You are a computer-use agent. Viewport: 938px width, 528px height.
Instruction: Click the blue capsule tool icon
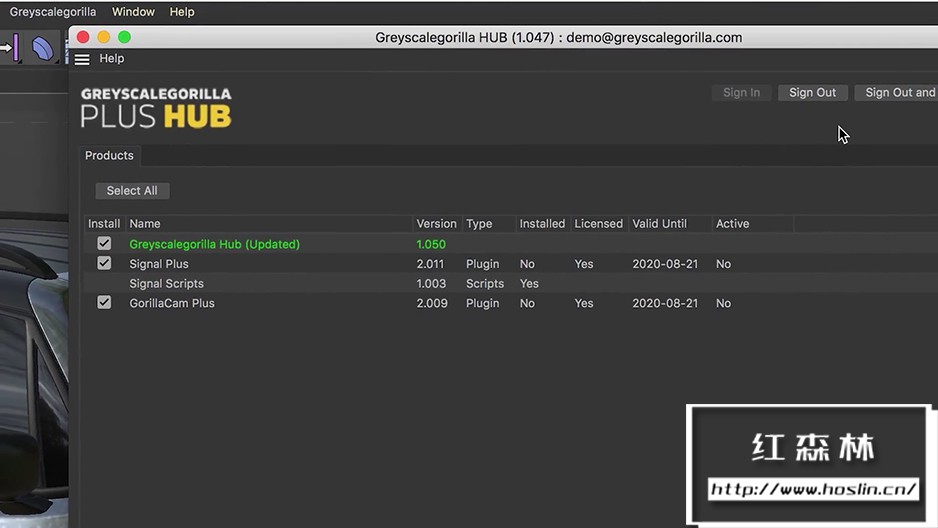click(x=42, y=48)
